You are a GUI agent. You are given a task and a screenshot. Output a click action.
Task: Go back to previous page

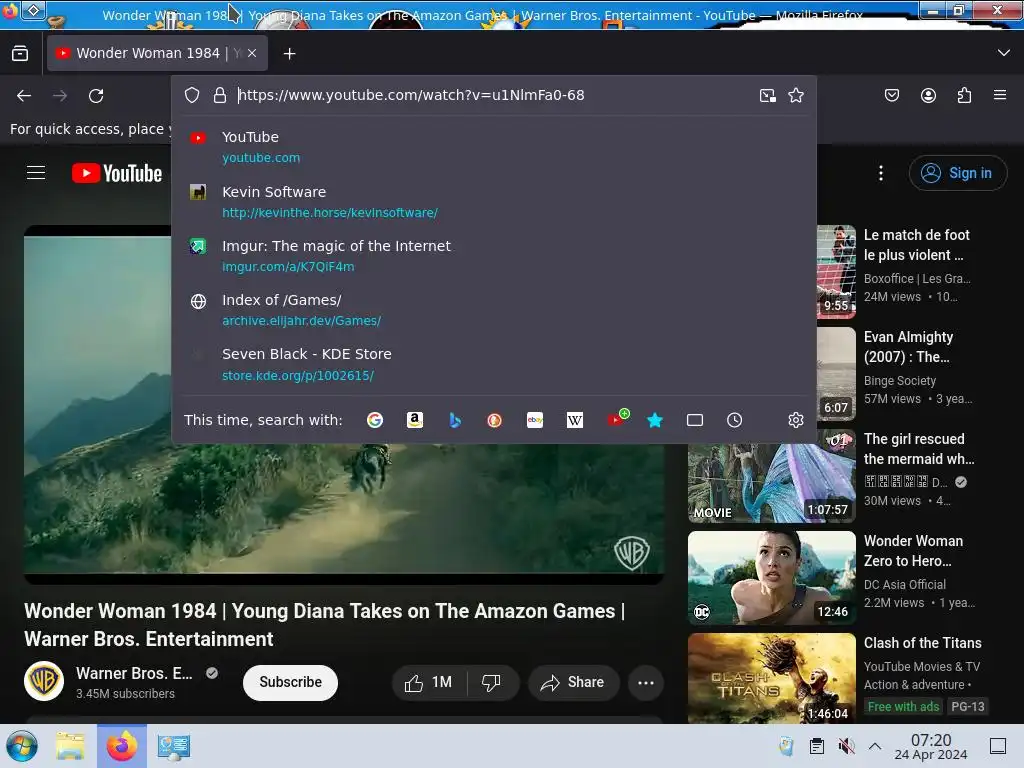coord(24,96)
